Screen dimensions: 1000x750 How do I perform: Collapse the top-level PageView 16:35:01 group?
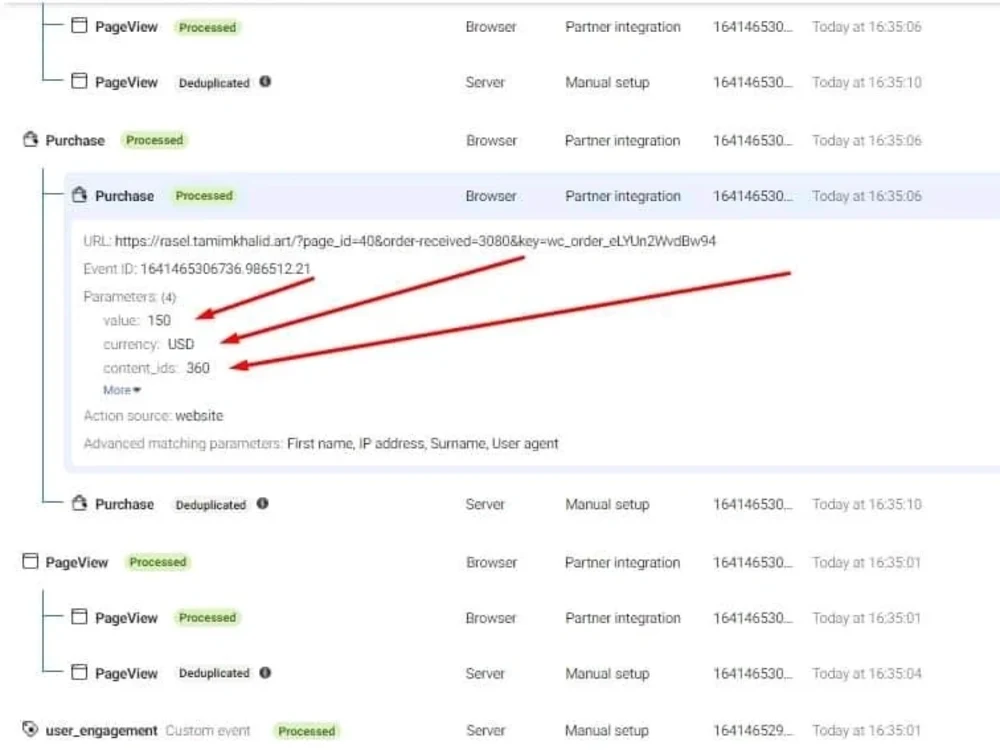click(500, 562)
